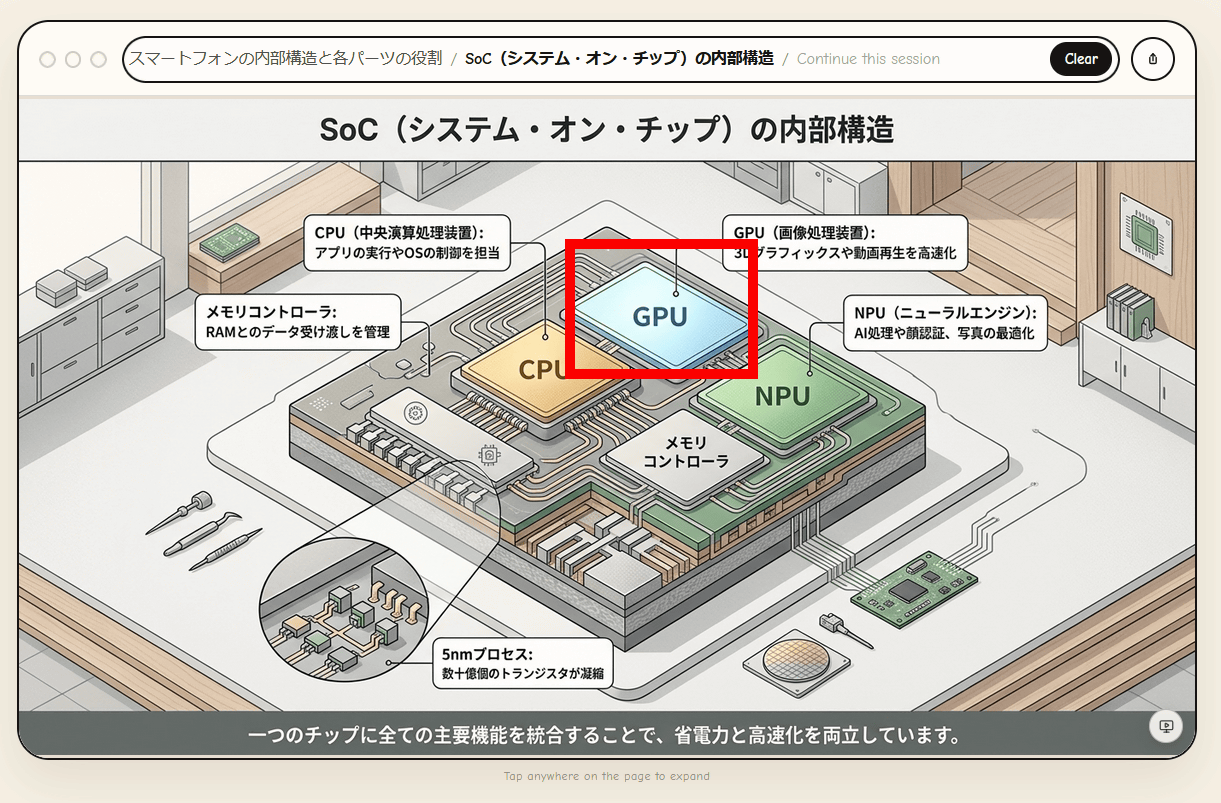Click the share icon button
The image size is (1221, 803).
1153,59
